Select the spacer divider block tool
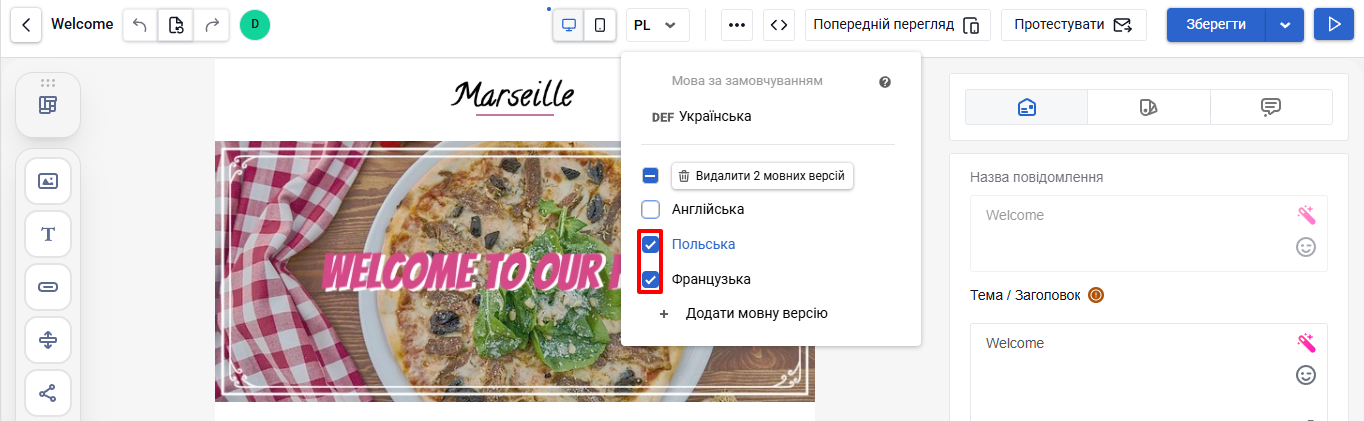Screen dimensions: 1364x421 click(48, 340)
